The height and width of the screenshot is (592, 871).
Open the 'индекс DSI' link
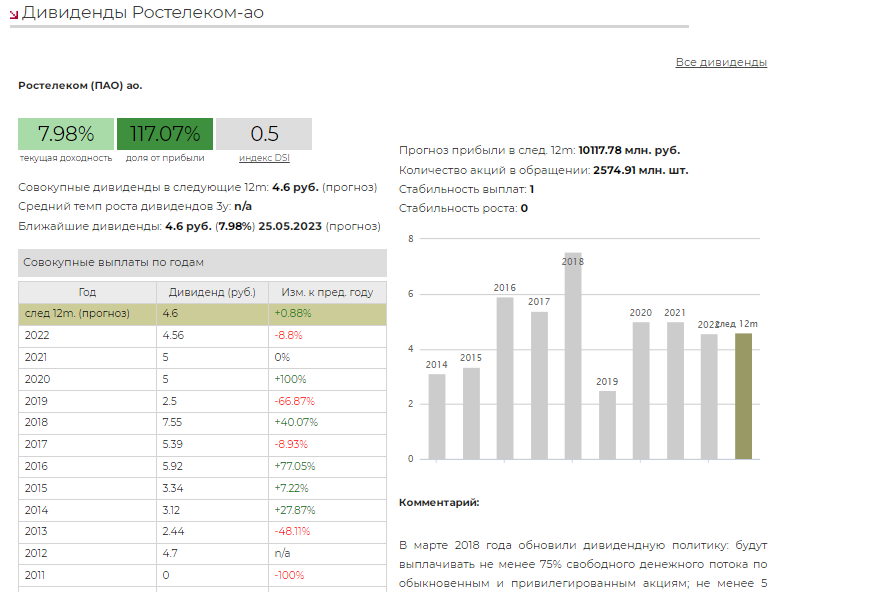(x=264, y=158)
